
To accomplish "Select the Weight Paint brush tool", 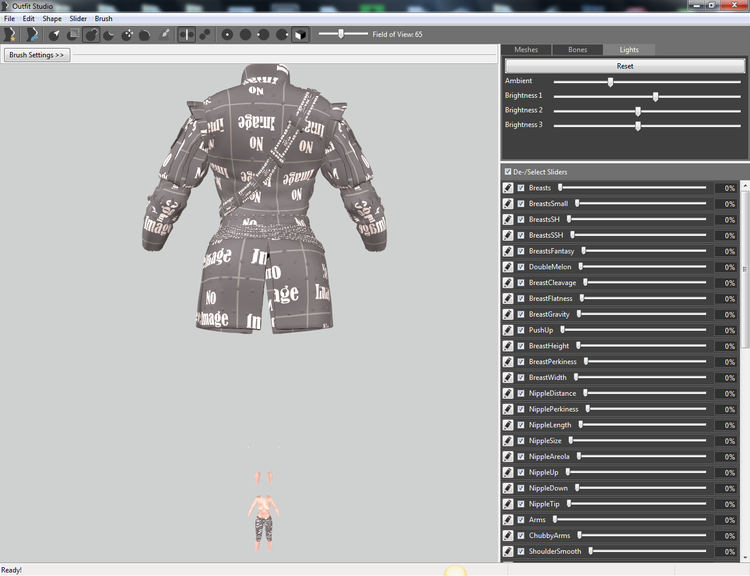I will 164,34.
